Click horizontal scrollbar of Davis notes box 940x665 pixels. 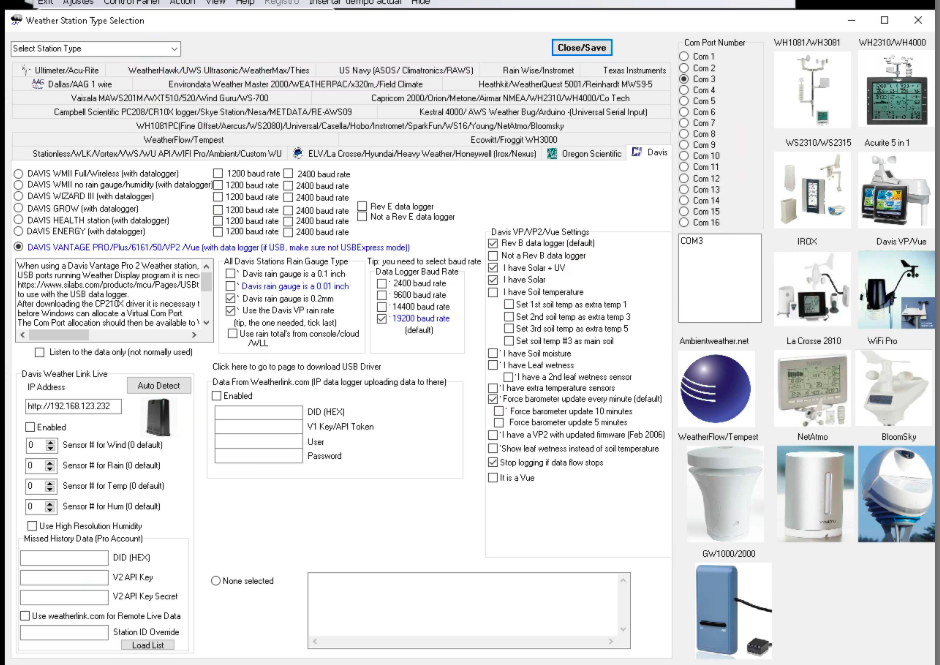click(110, 335)
